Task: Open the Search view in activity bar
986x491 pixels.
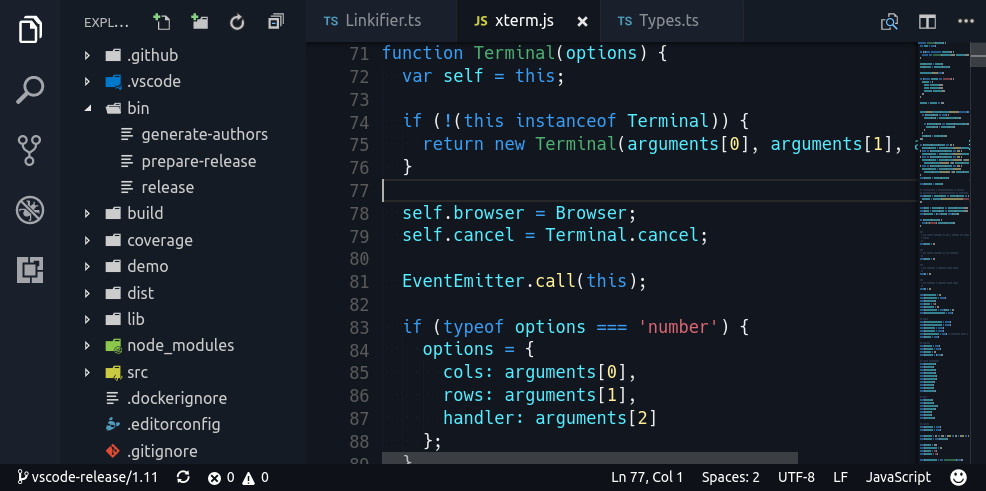Action: pyautogui.click(x=30, y=89)
